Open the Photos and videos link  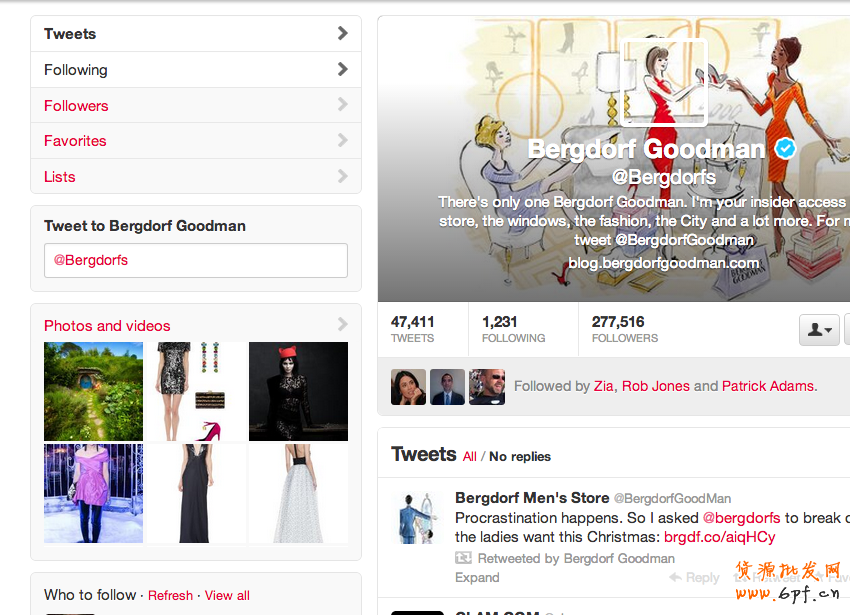pyautogui.click(x=107, y=326)
